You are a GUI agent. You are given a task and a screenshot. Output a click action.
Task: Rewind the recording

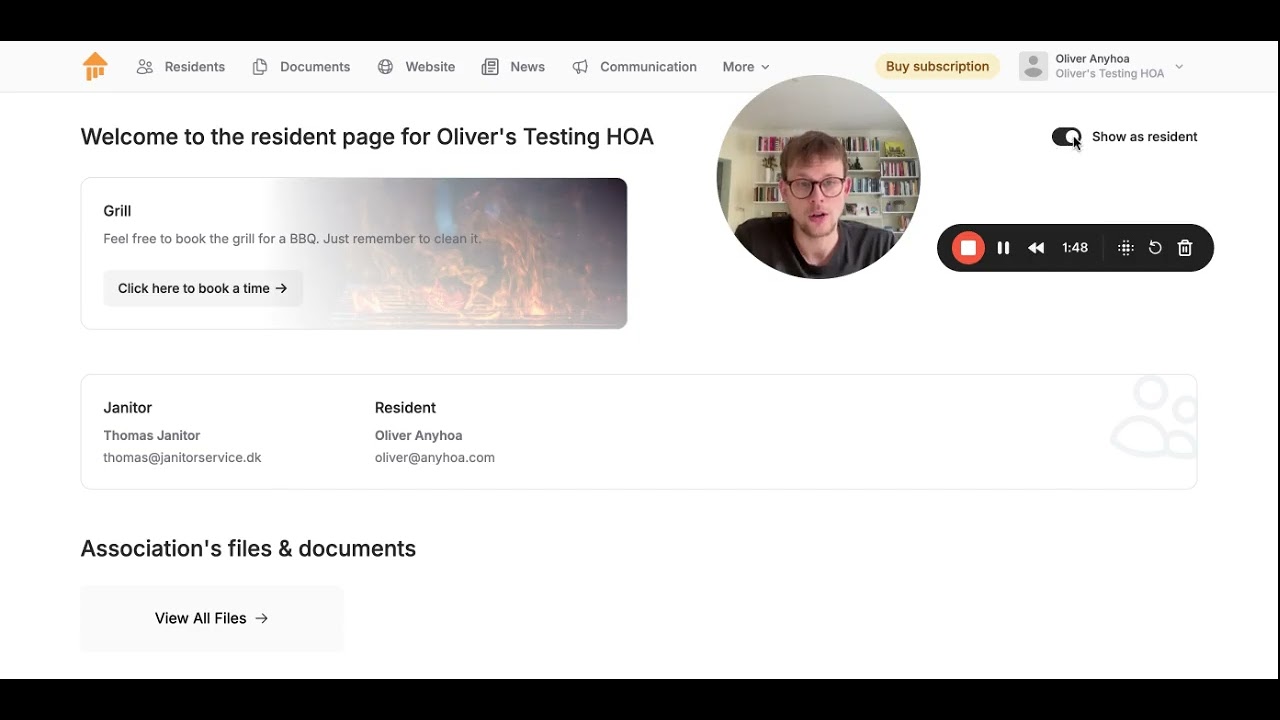1036,248
